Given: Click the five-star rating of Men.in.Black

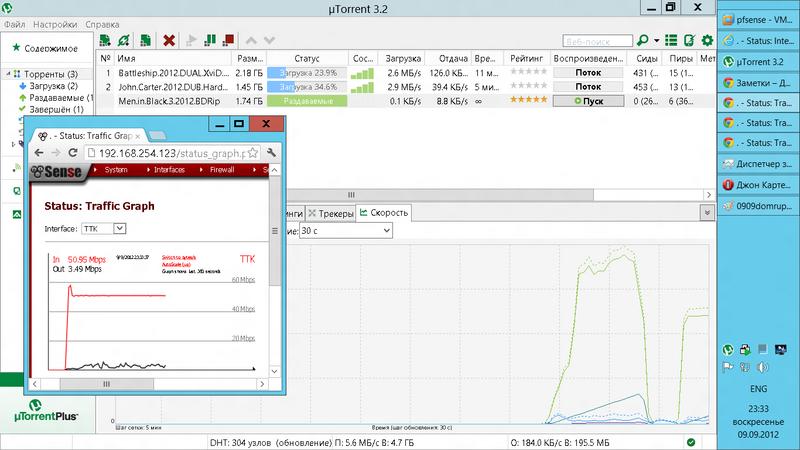Looking at the screenshot, I should [x=529, y=99].
